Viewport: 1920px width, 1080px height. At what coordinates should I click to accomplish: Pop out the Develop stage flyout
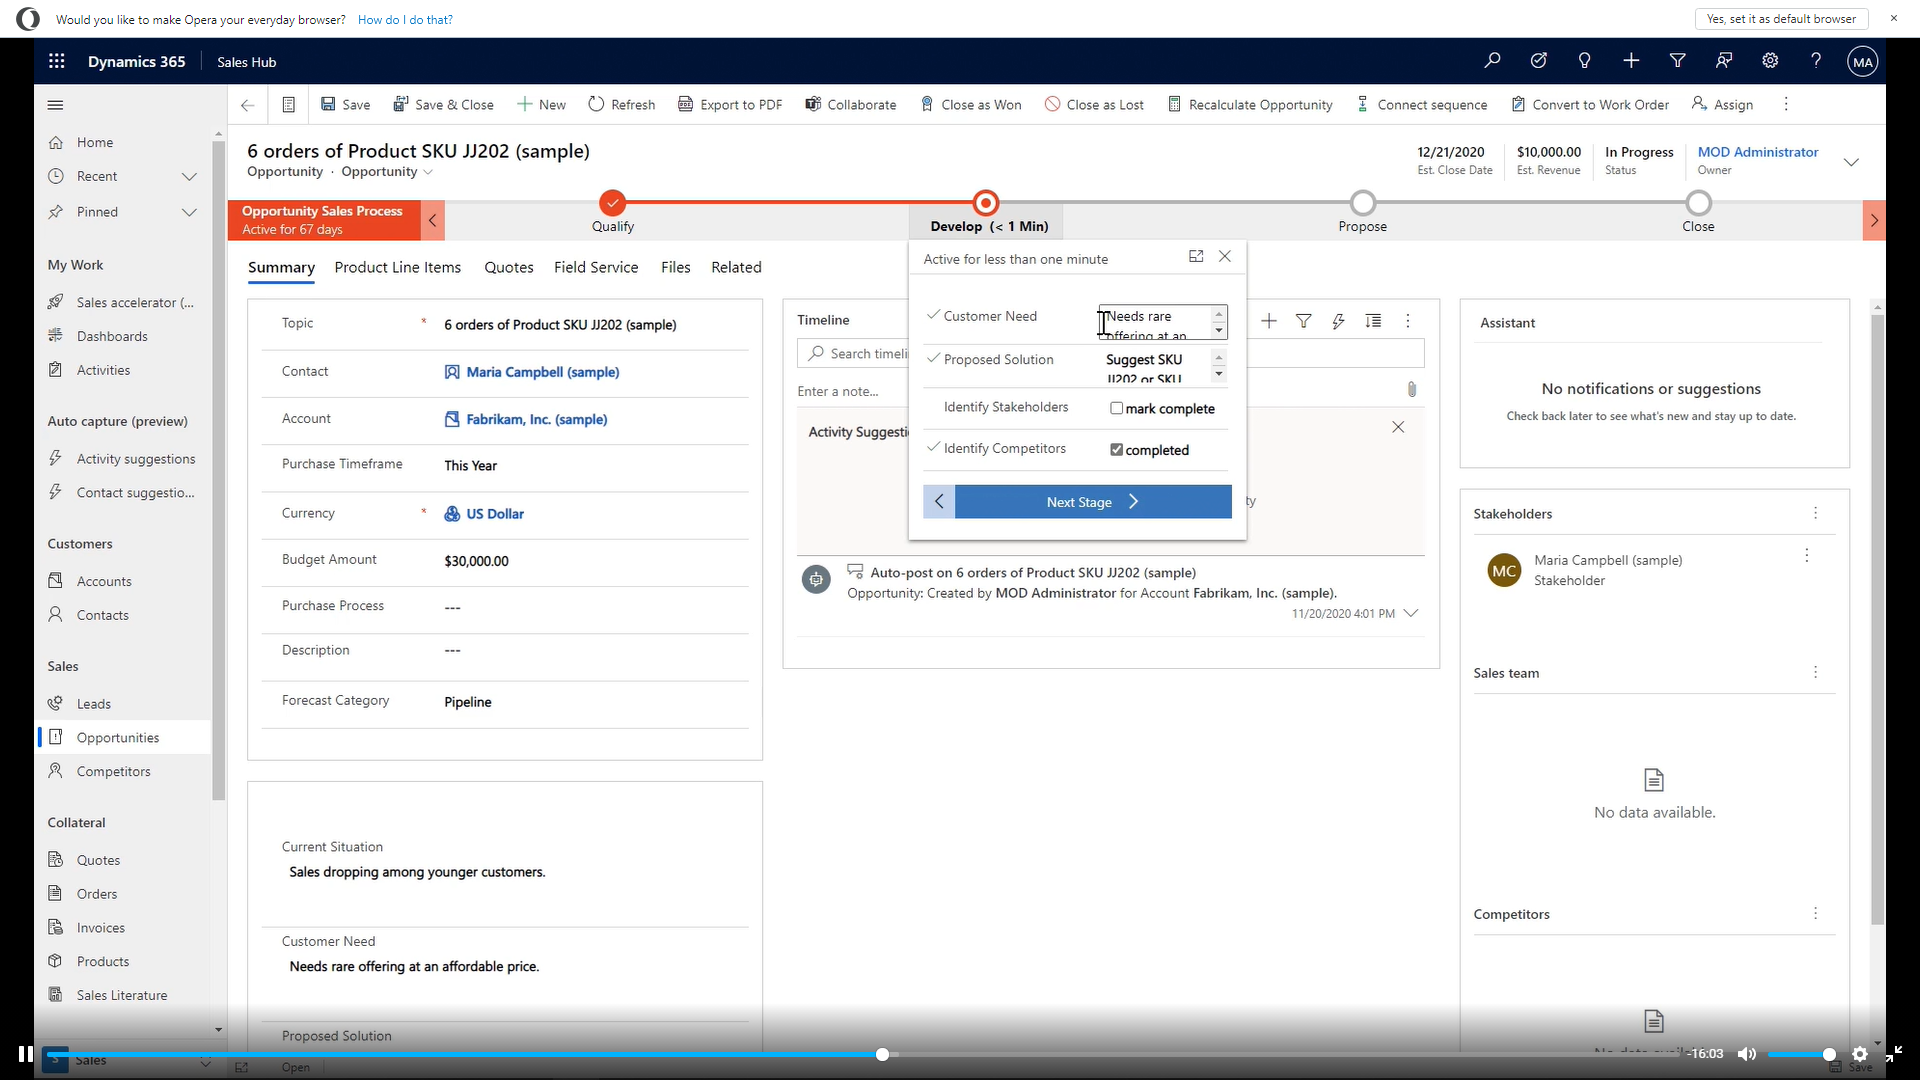point(1196,257)
